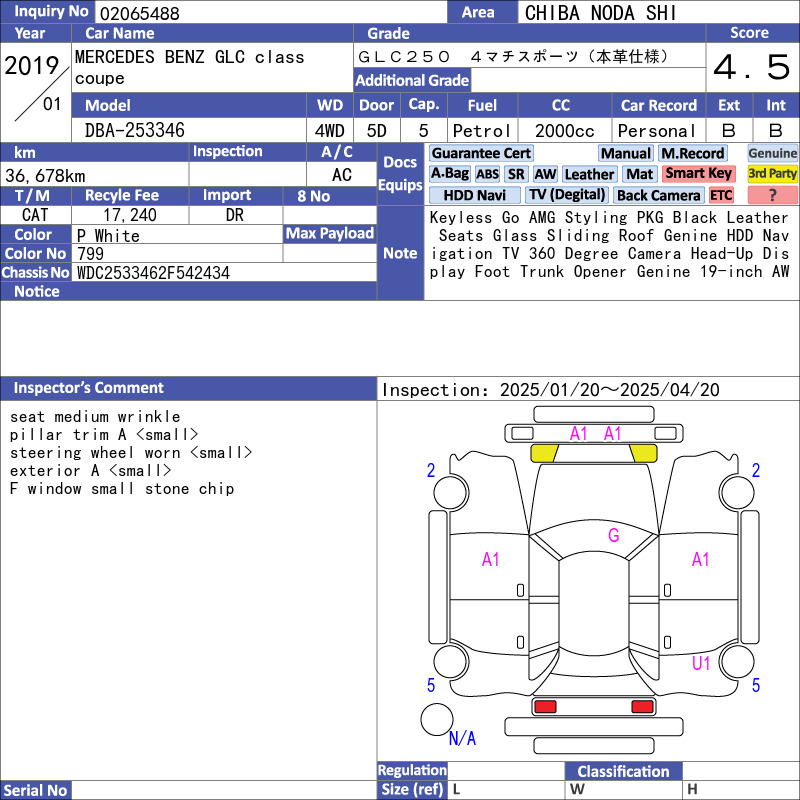This screenshot has height=800, width=800.
Task: Toggle the ABS equipment indicator
Action: [487, 174]
